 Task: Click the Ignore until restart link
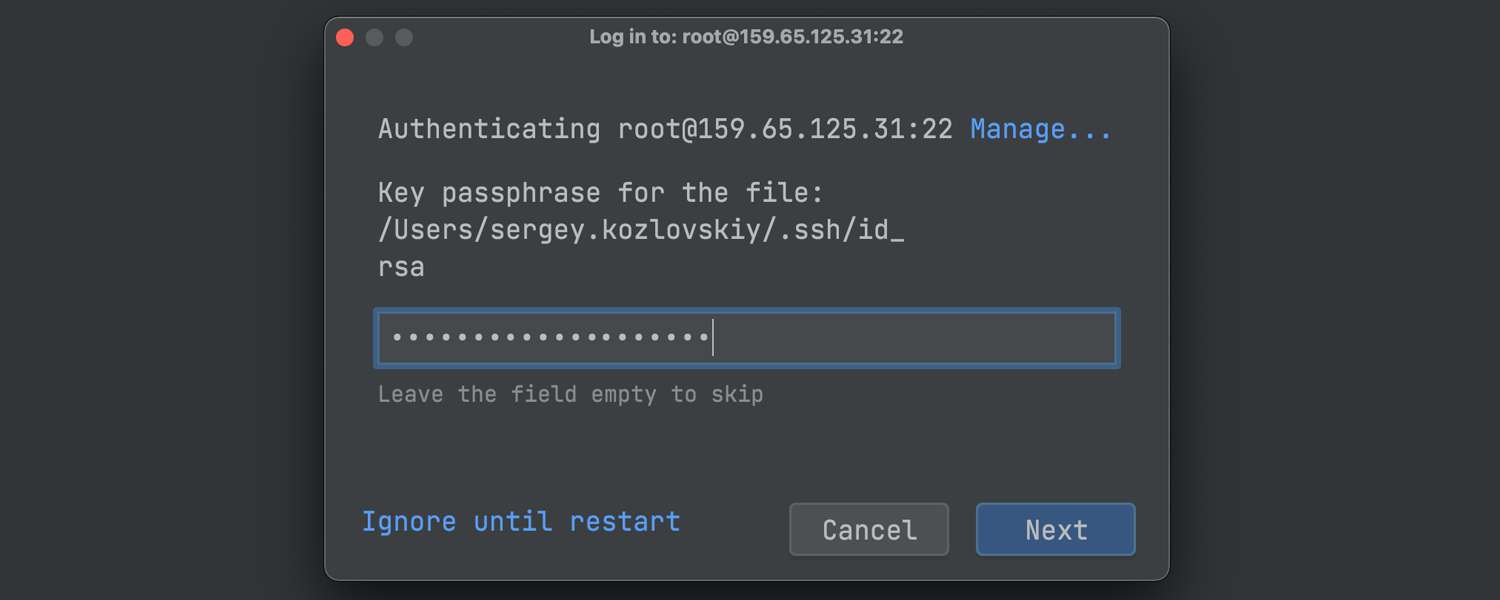[521, 522]
